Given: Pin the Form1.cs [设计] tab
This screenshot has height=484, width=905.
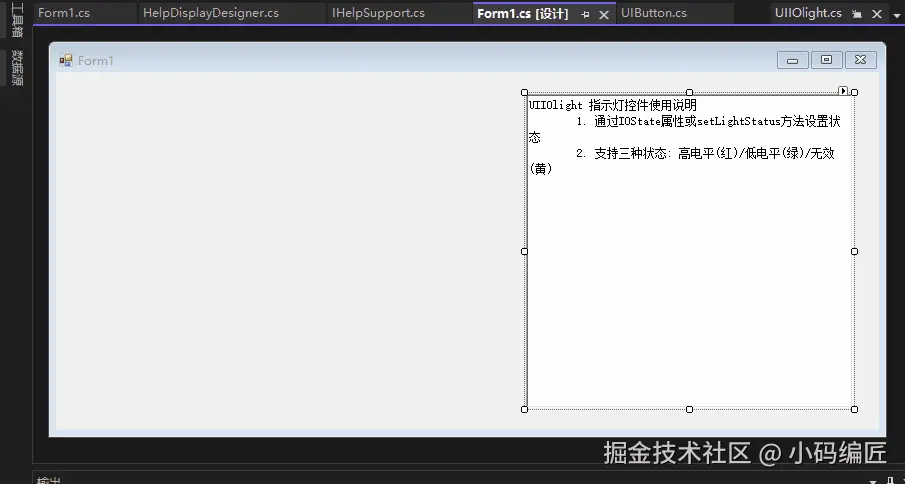Looking at the screenshot, I should (x=585, y=15).
